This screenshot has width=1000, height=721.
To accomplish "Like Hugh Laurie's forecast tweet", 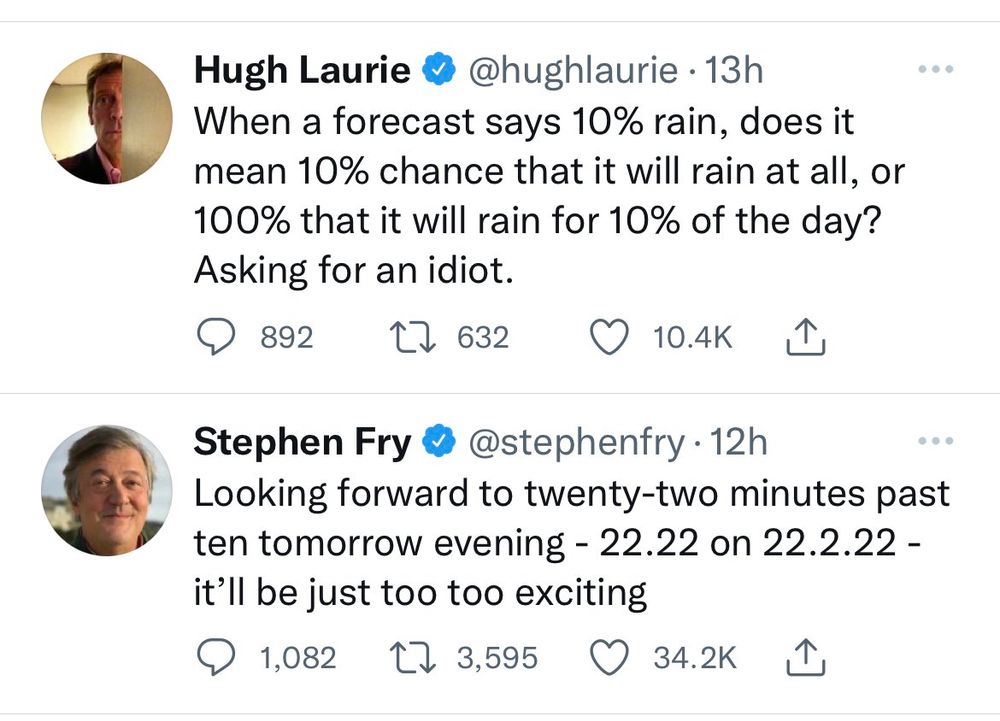I will [609, 337].
